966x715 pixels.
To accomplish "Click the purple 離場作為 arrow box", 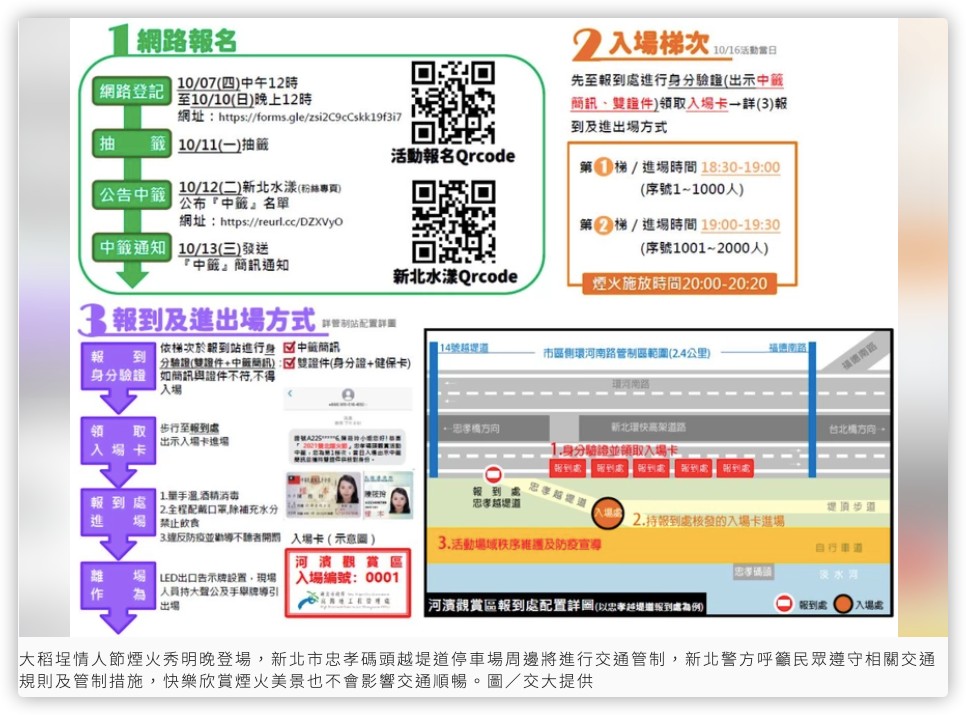I will tap(118, 587).
